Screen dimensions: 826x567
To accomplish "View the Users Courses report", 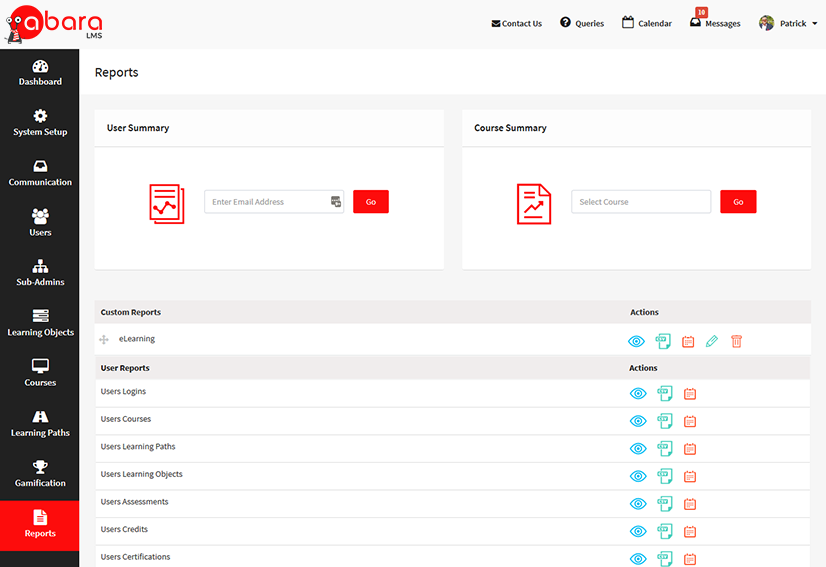I will pos(638,421).
